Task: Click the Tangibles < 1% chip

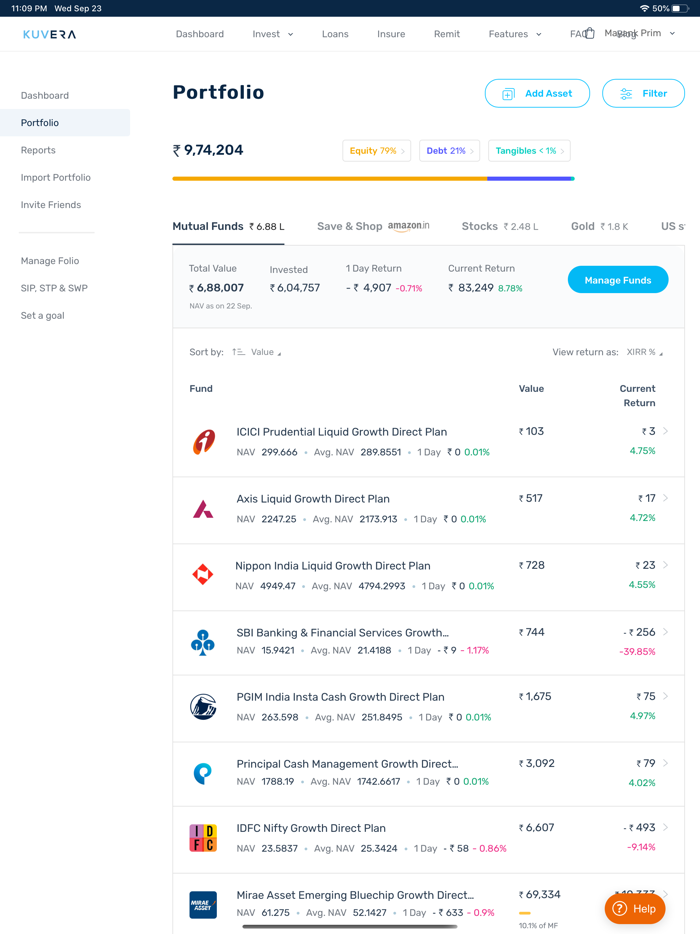Action: [529, 151]
